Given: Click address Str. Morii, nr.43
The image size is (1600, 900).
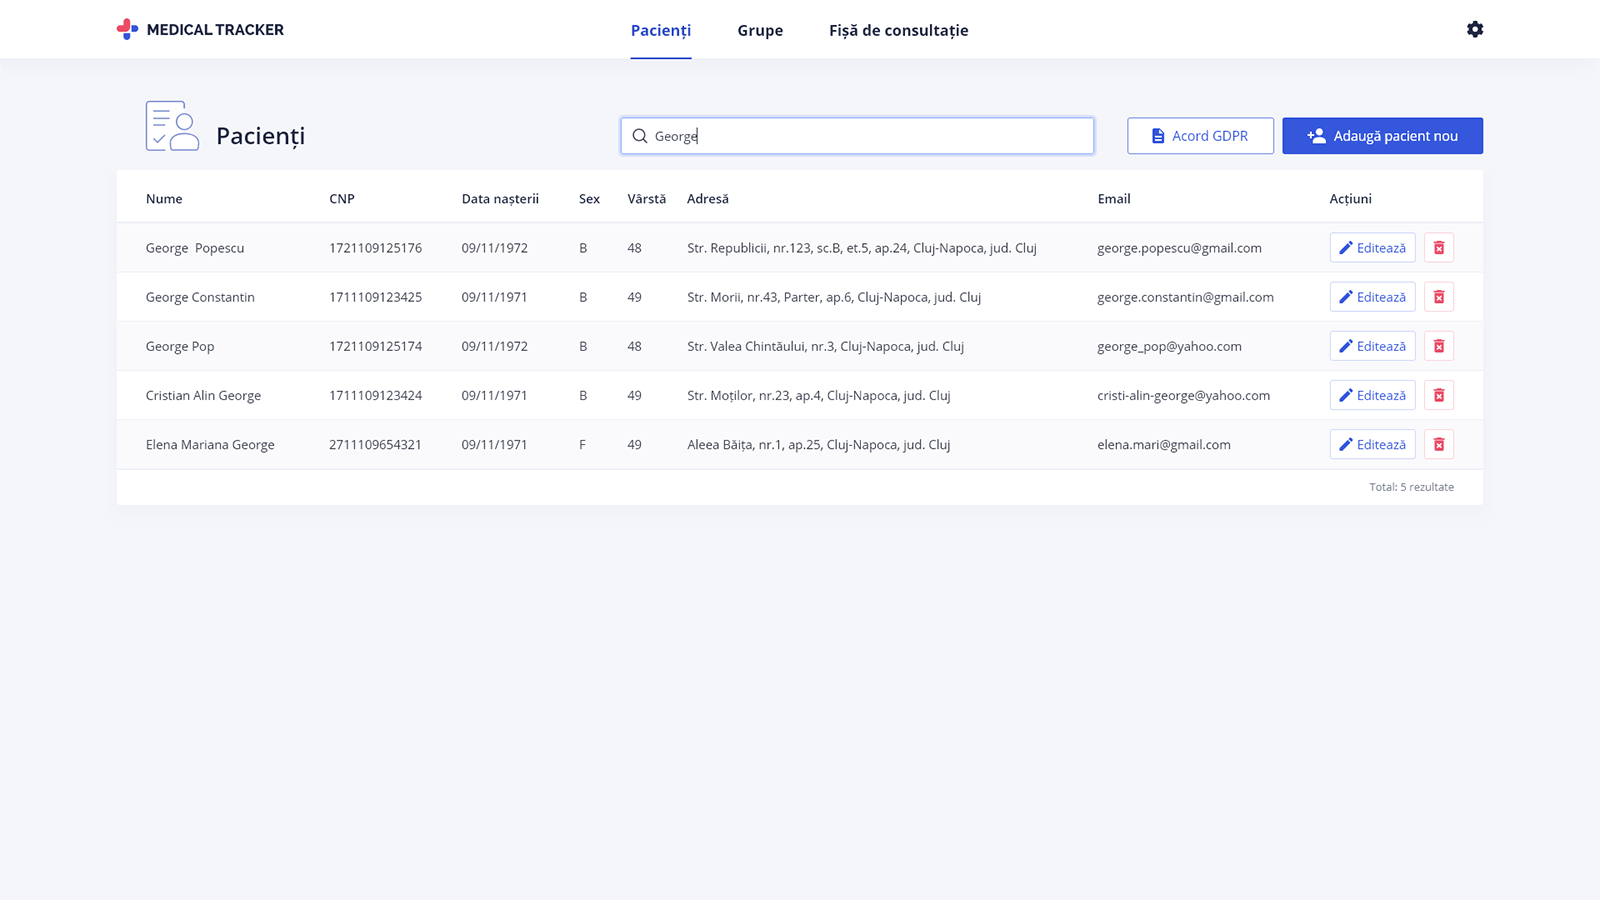Looking at the screenshot, I should [x=834, y=297].
